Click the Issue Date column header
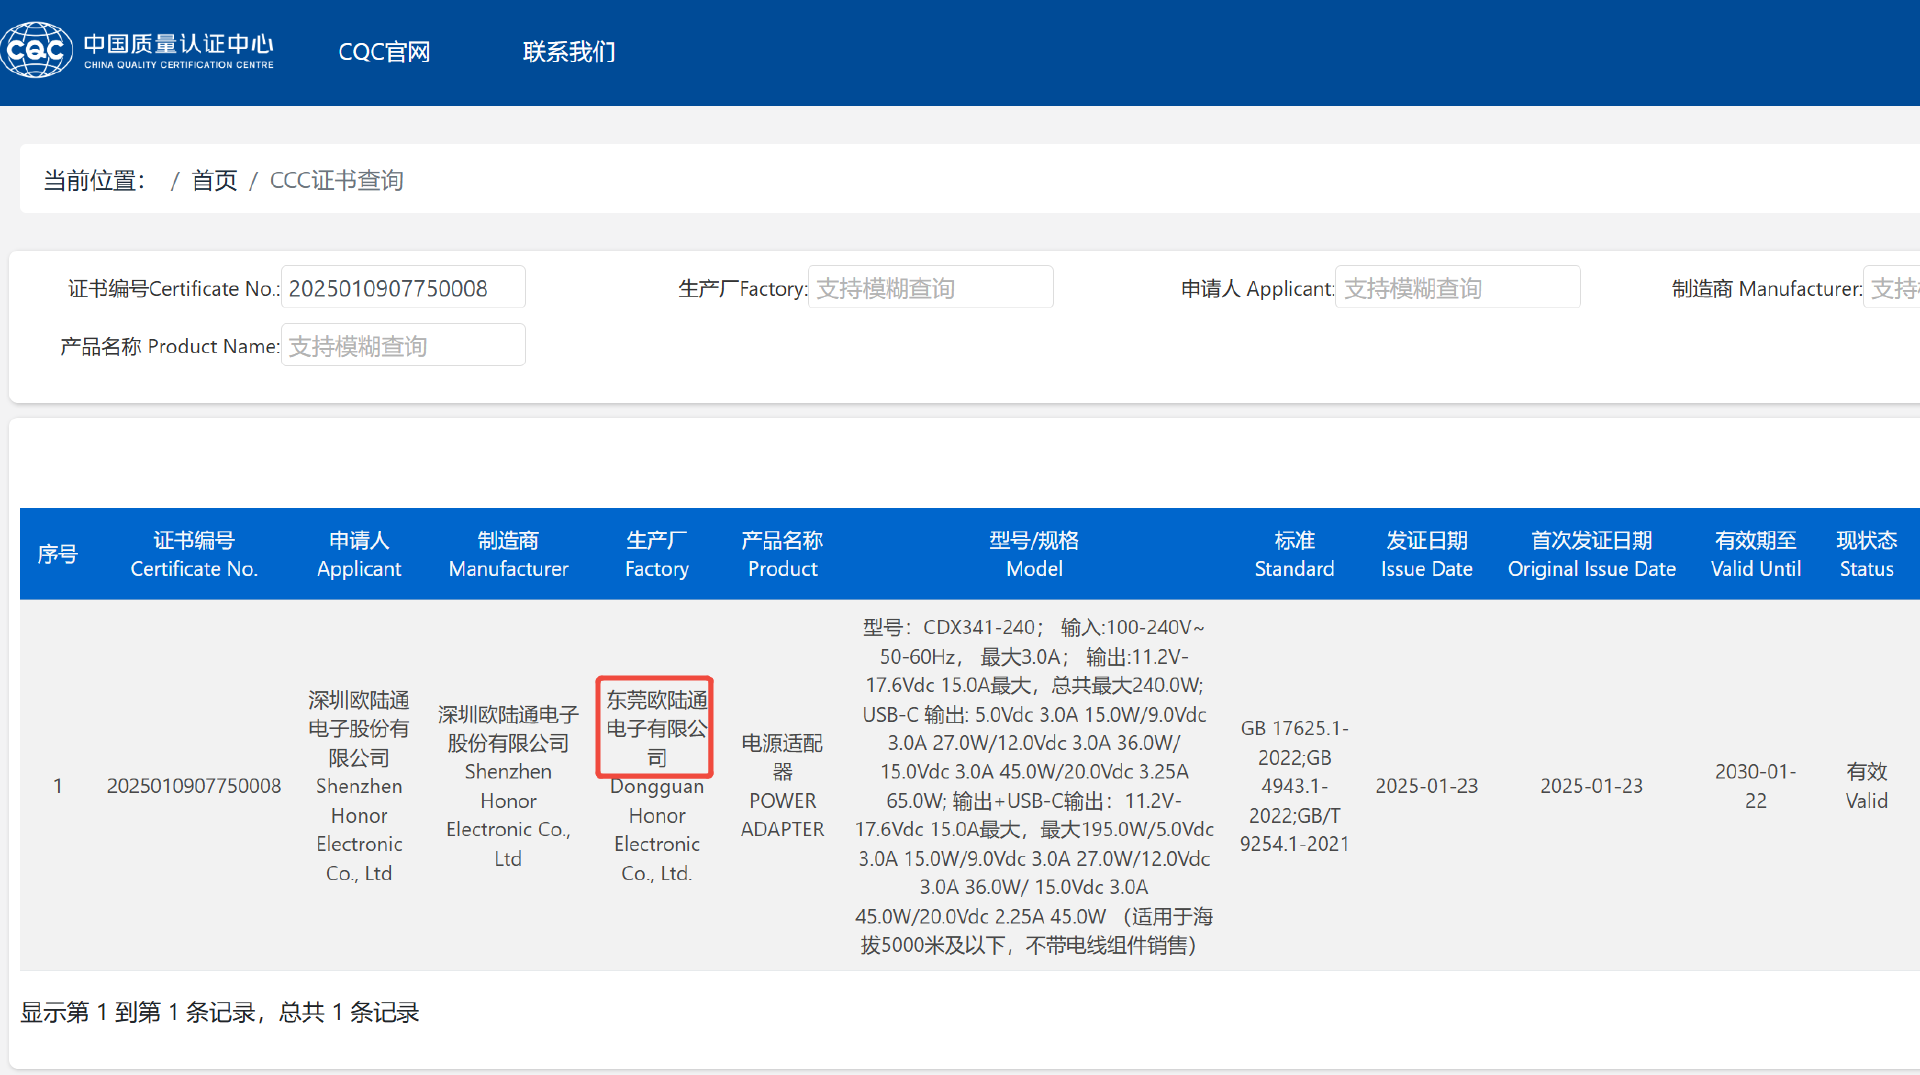 pyautogui.click(x=1427, y=554)
